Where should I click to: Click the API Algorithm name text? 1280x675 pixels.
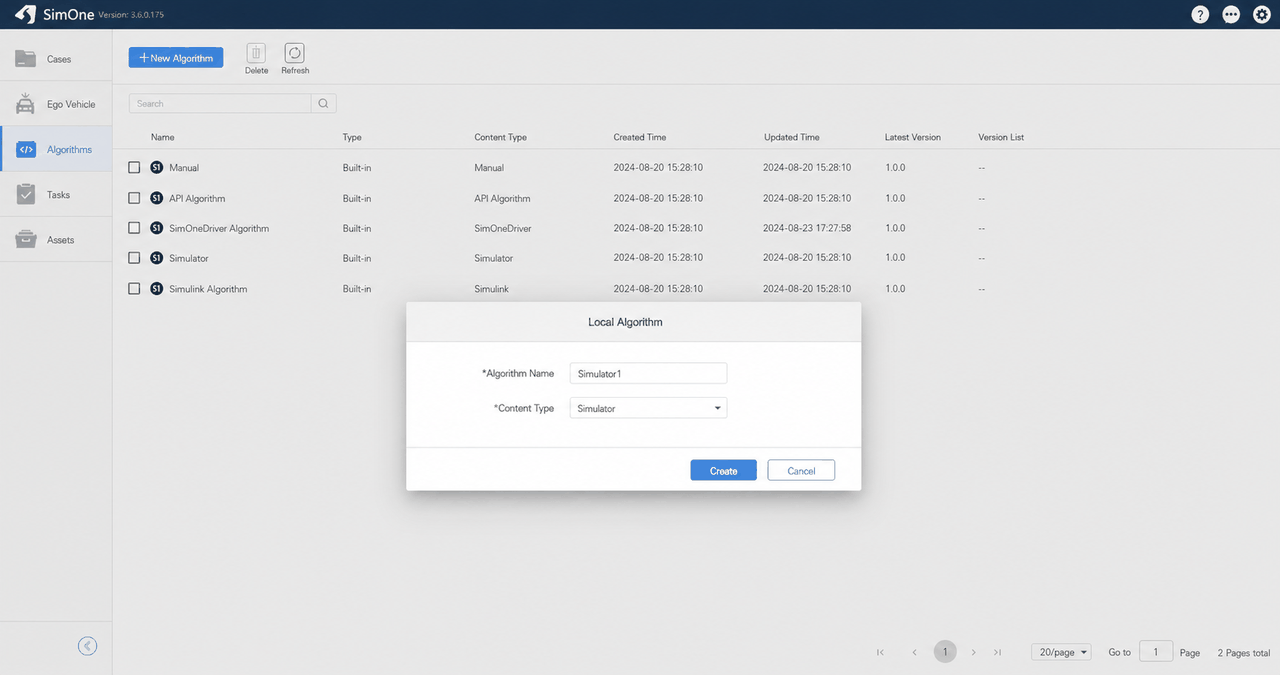[x=197, y=198]
